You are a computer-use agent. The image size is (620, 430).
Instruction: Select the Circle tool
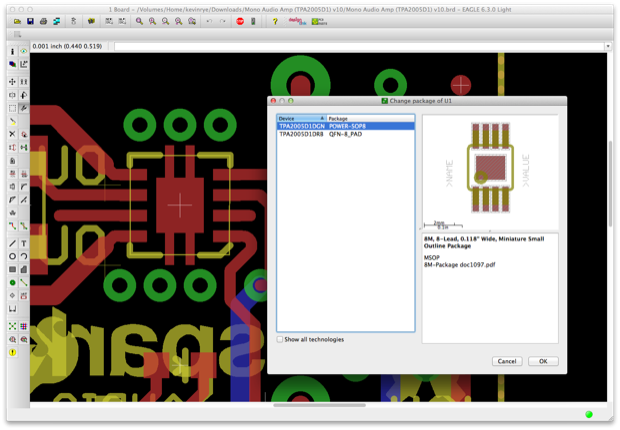point(12,256)
